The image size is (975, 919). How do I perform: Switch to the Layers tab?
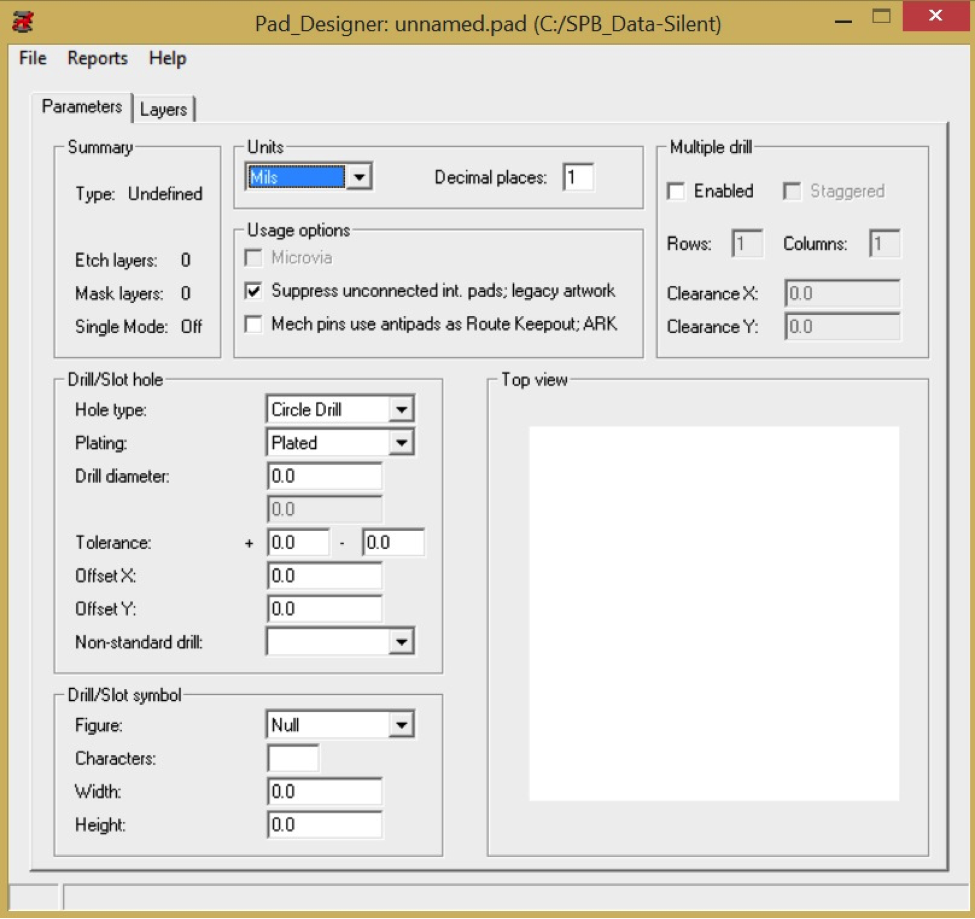coord(164,110)
